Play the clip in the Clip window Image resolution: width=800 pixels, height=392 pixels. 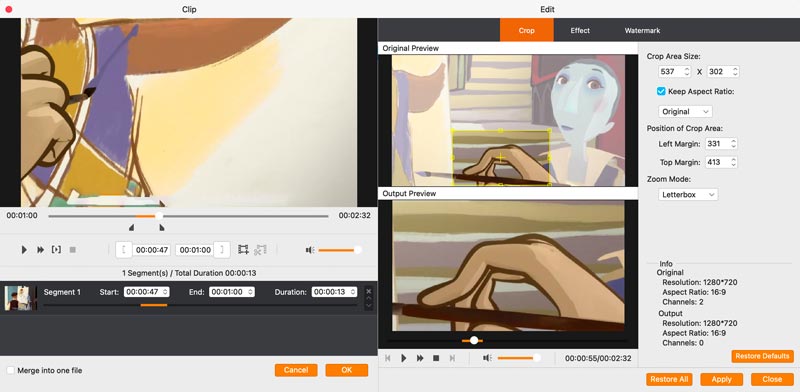[24, 250]
